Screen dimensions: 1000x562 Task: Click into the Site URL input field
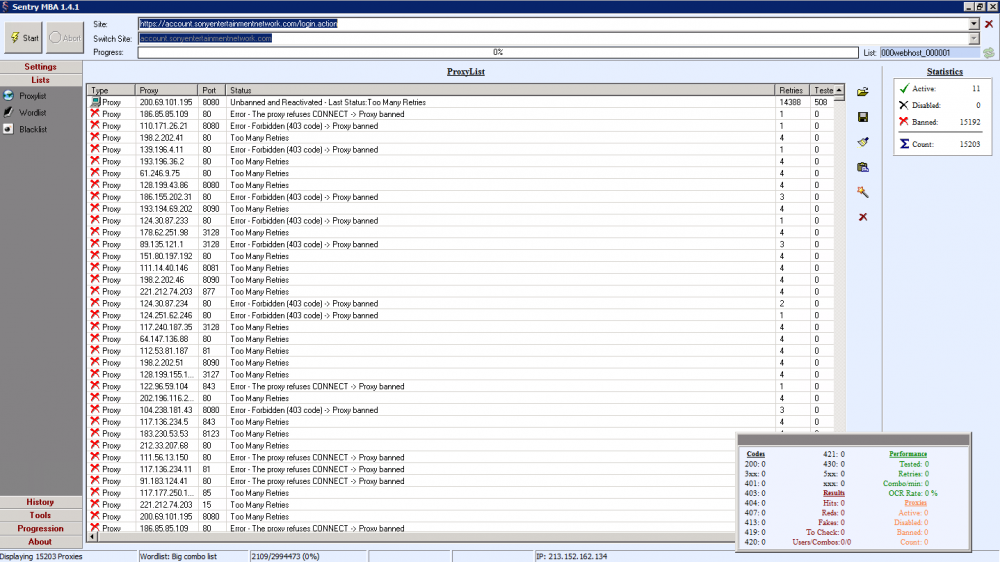pyautogui.click(x=553, y=24)
